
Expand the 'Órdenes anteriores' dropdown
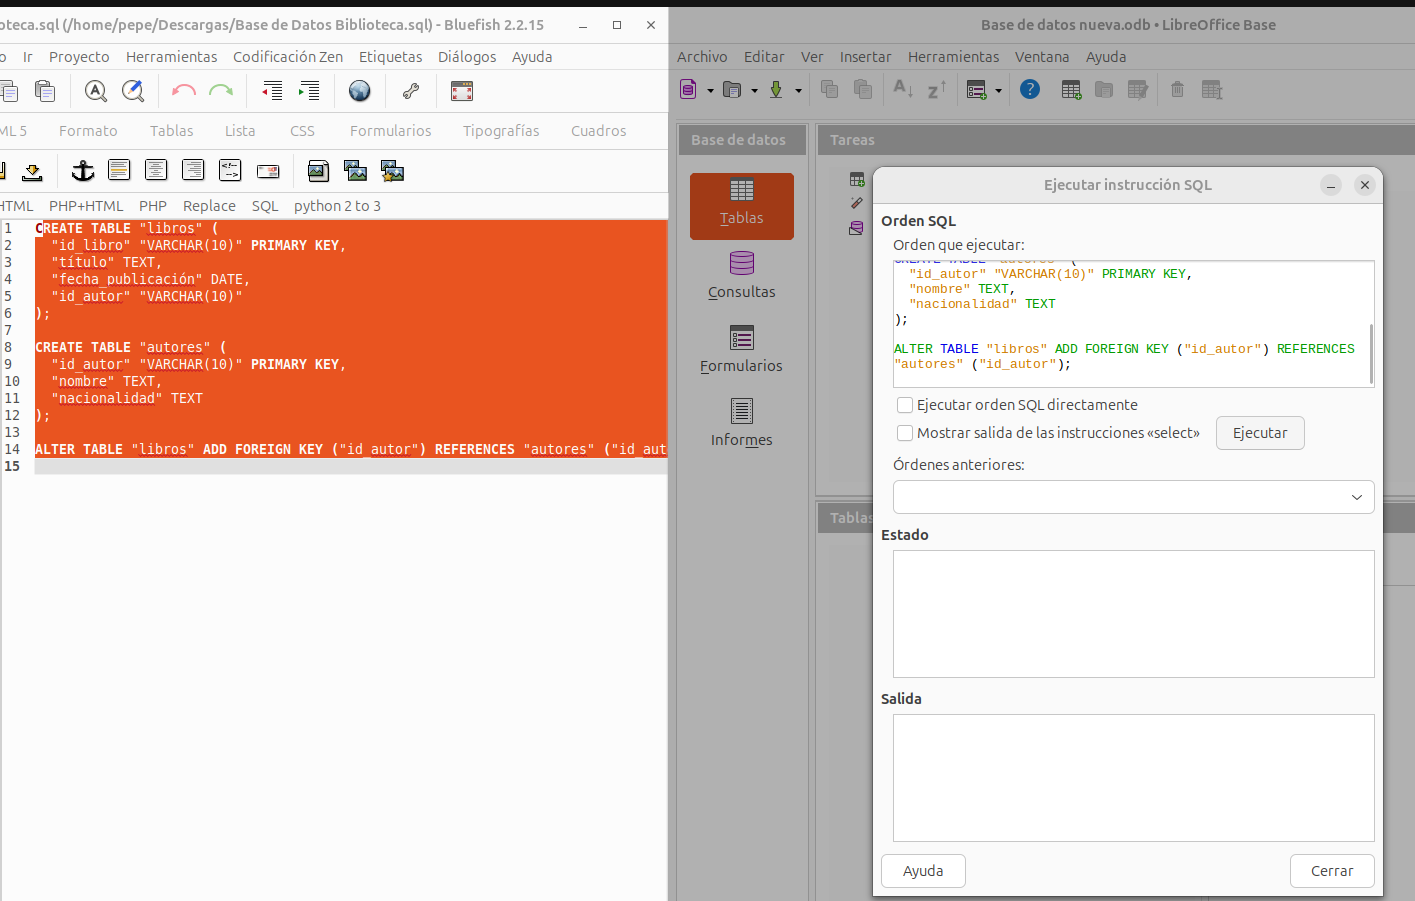click(x=1356, y=497)
